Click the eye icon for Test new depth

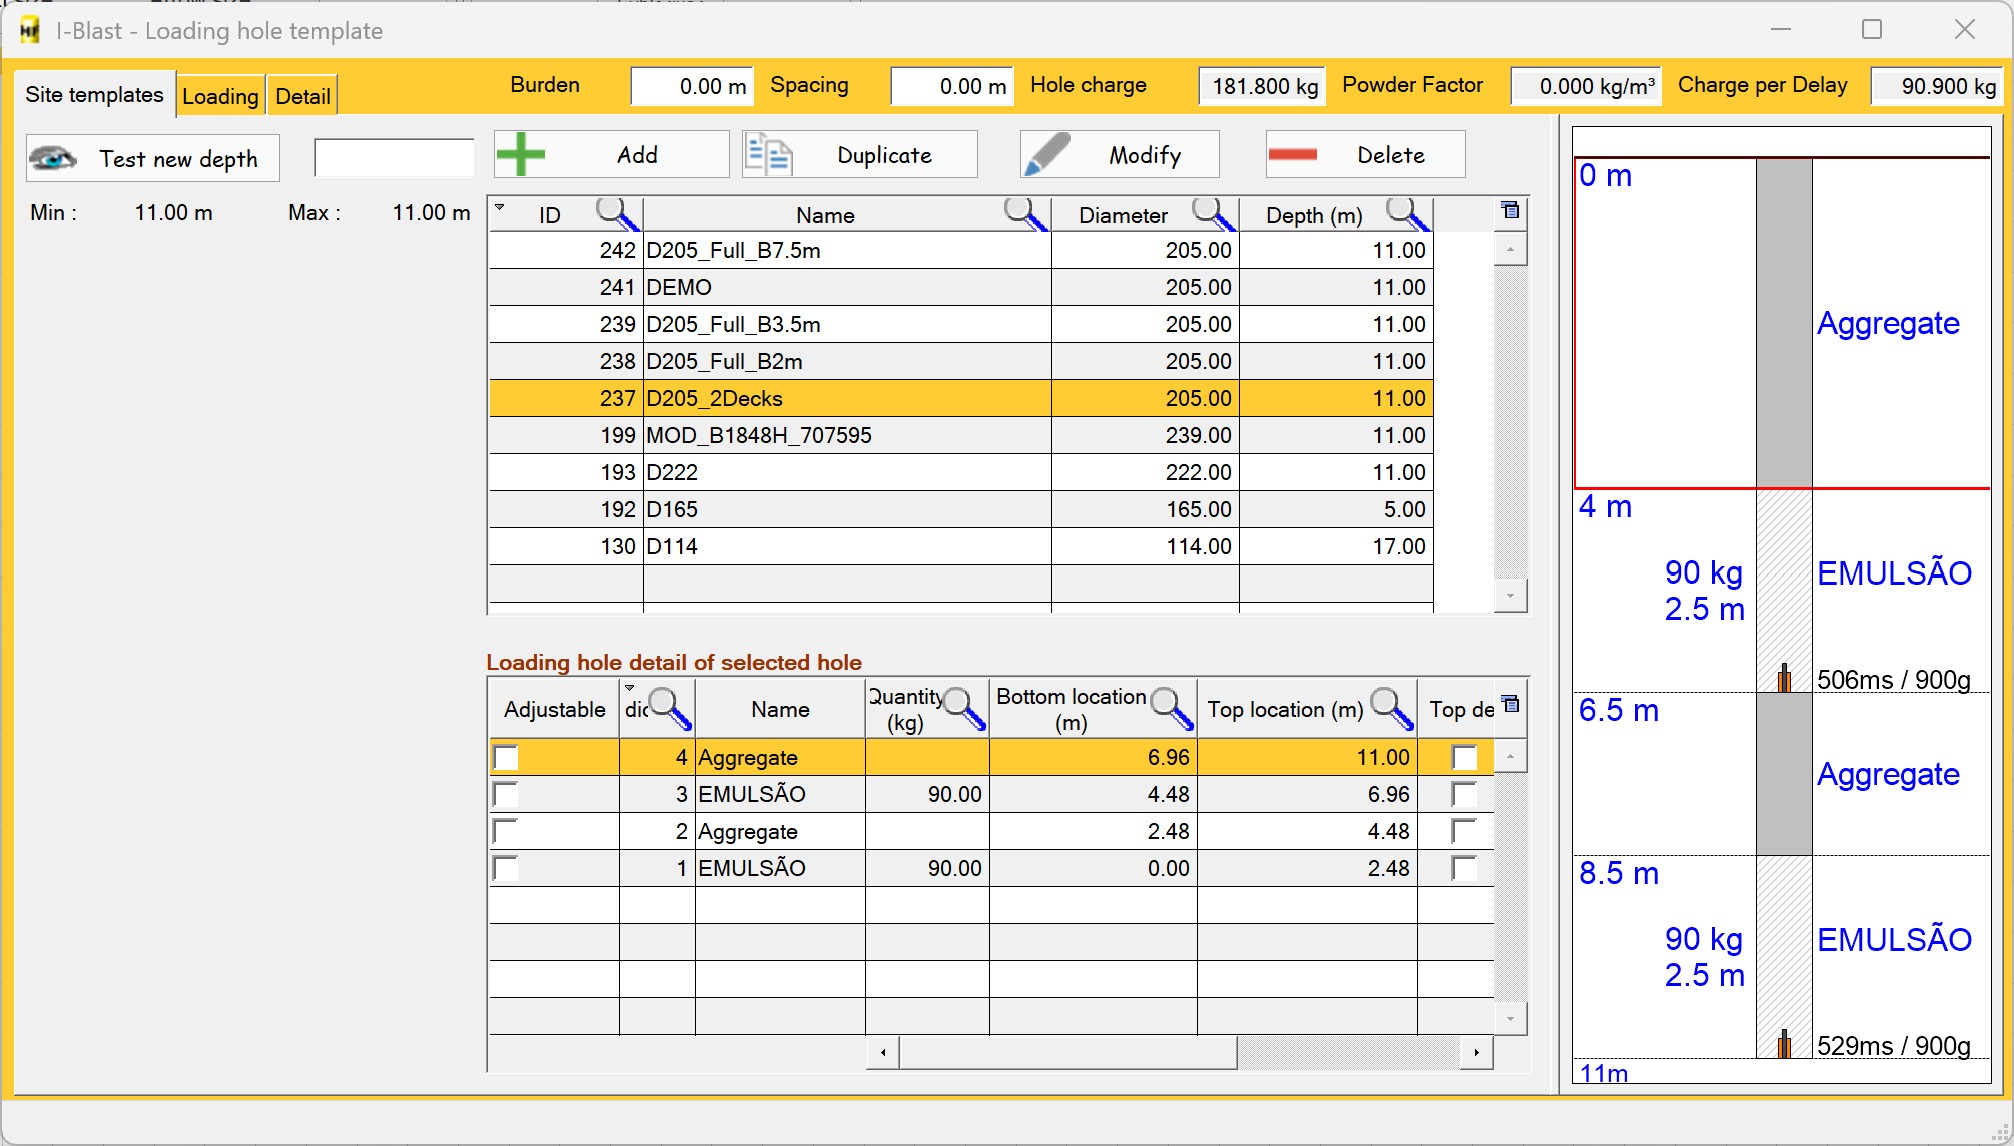52,159
